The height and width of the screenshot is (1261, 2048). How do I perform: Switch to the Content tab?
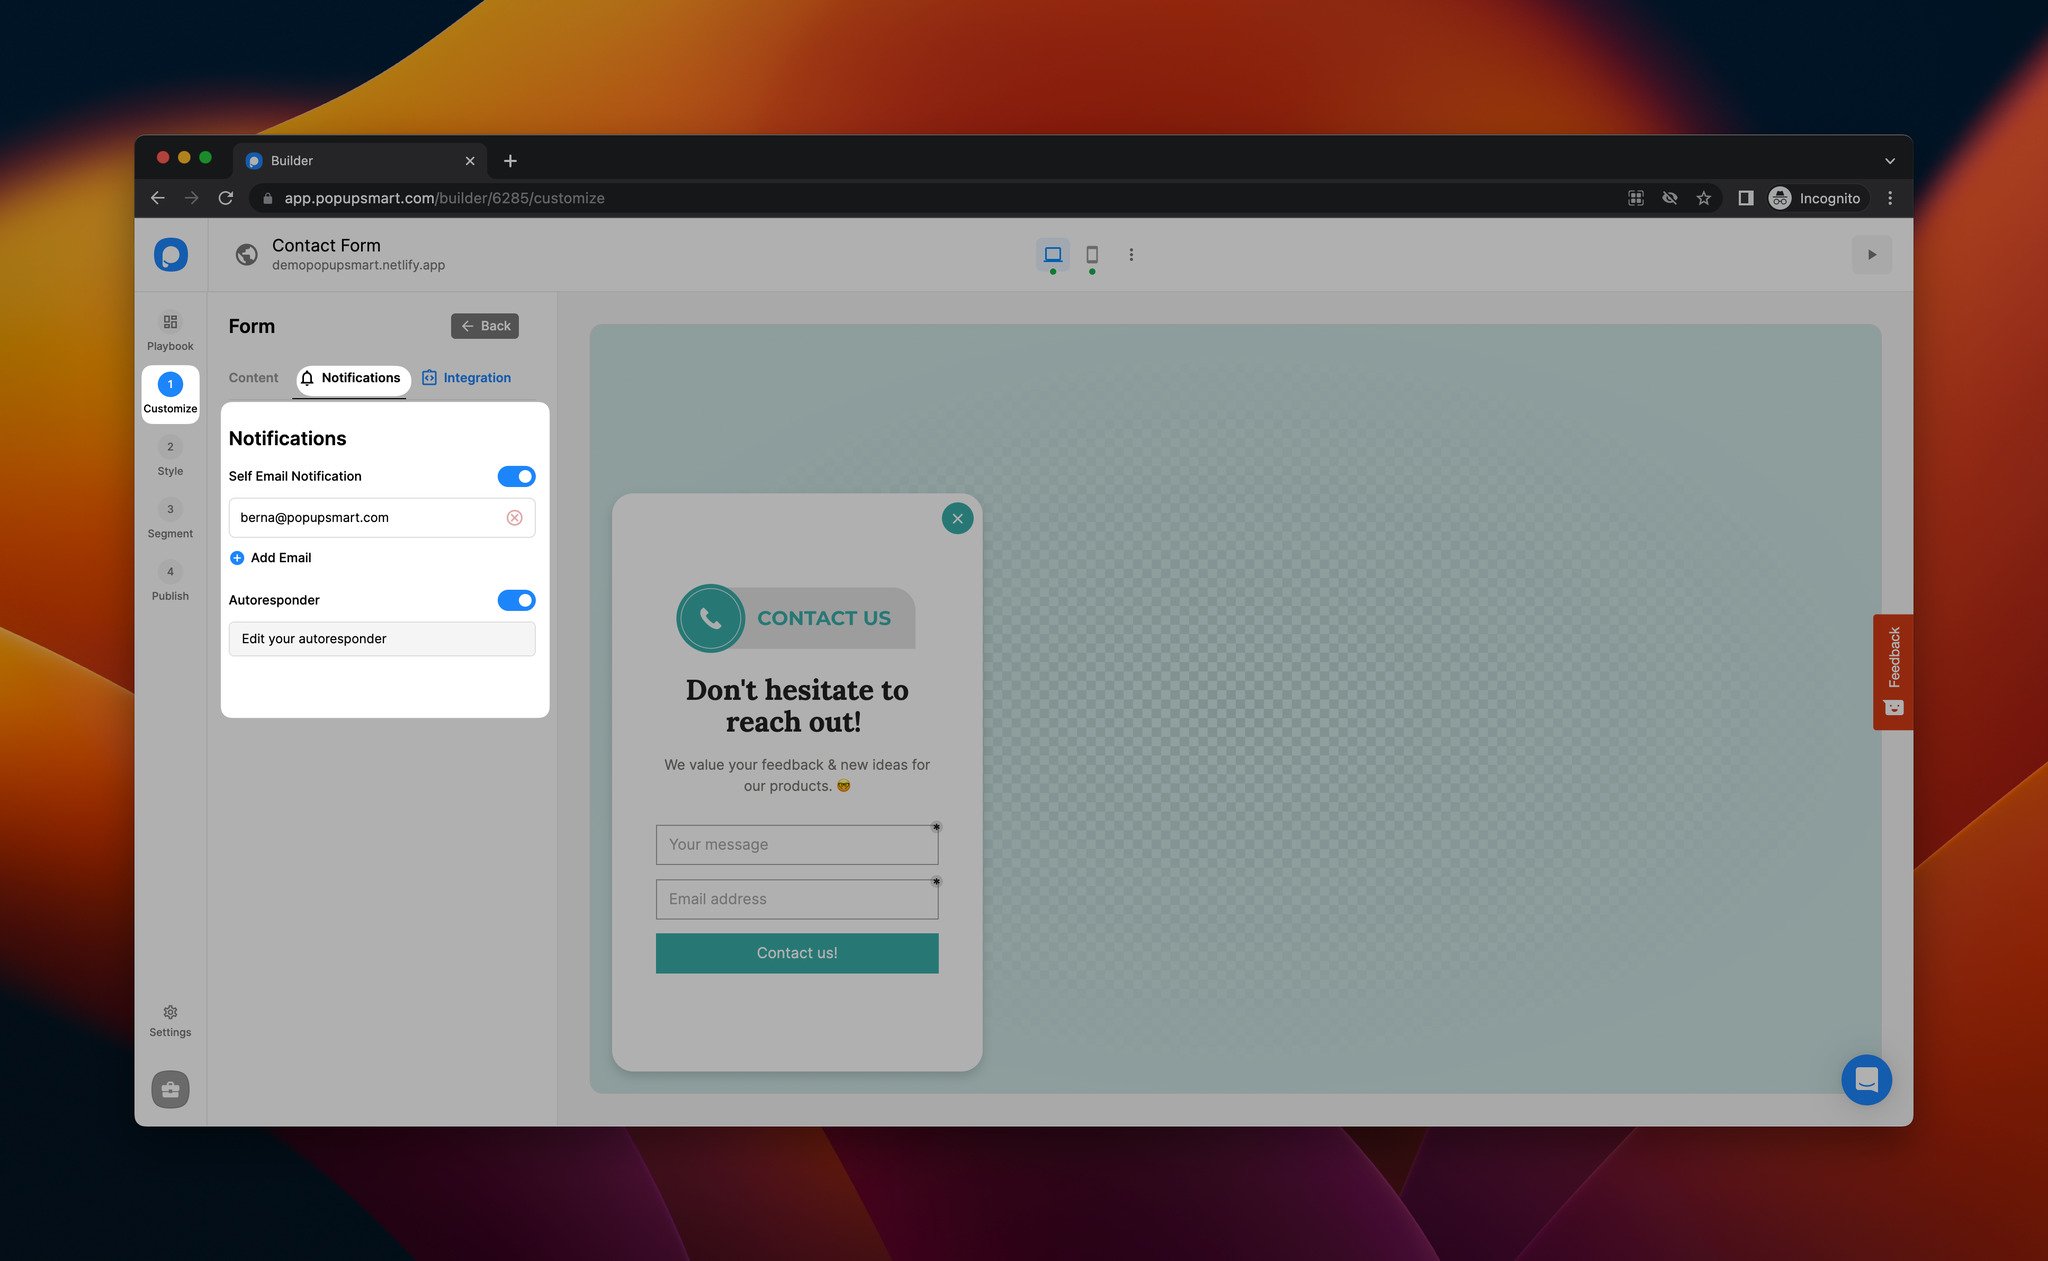(252, 377)
